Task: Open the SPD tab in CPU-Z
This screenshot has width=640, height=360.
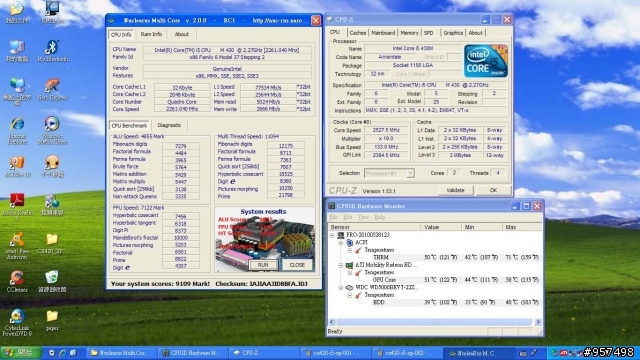Action: pyautogui.click(x=428, y=33)
